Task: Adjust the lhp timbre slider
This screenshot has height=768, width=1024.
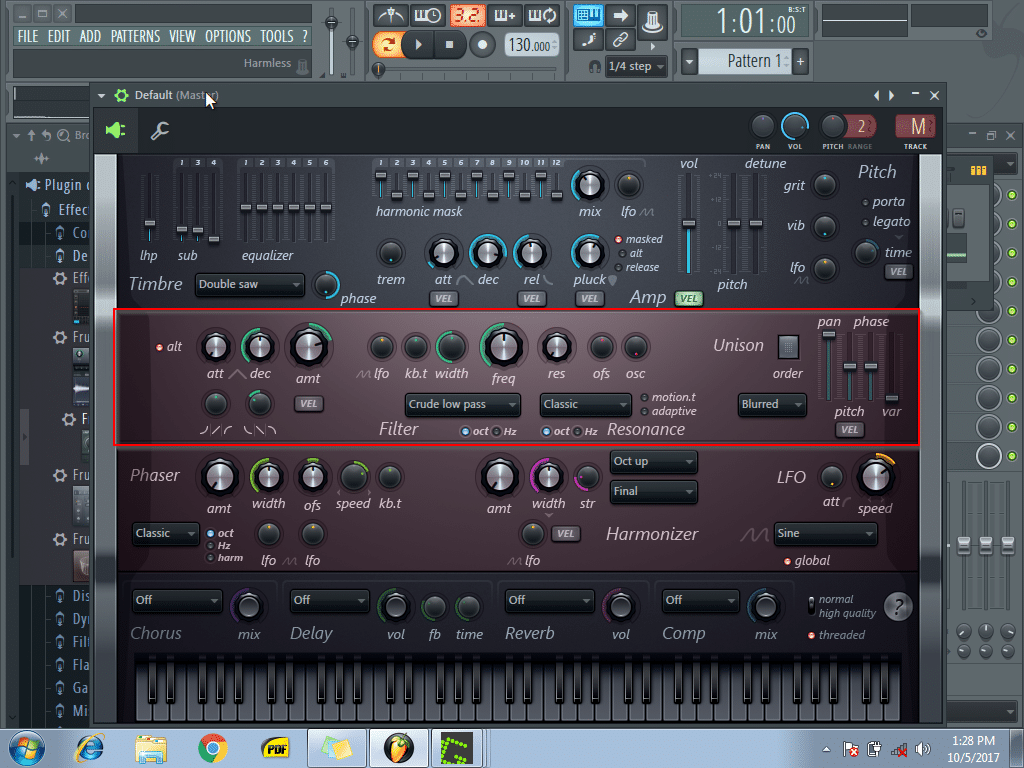Action: [x=150, y=209]
